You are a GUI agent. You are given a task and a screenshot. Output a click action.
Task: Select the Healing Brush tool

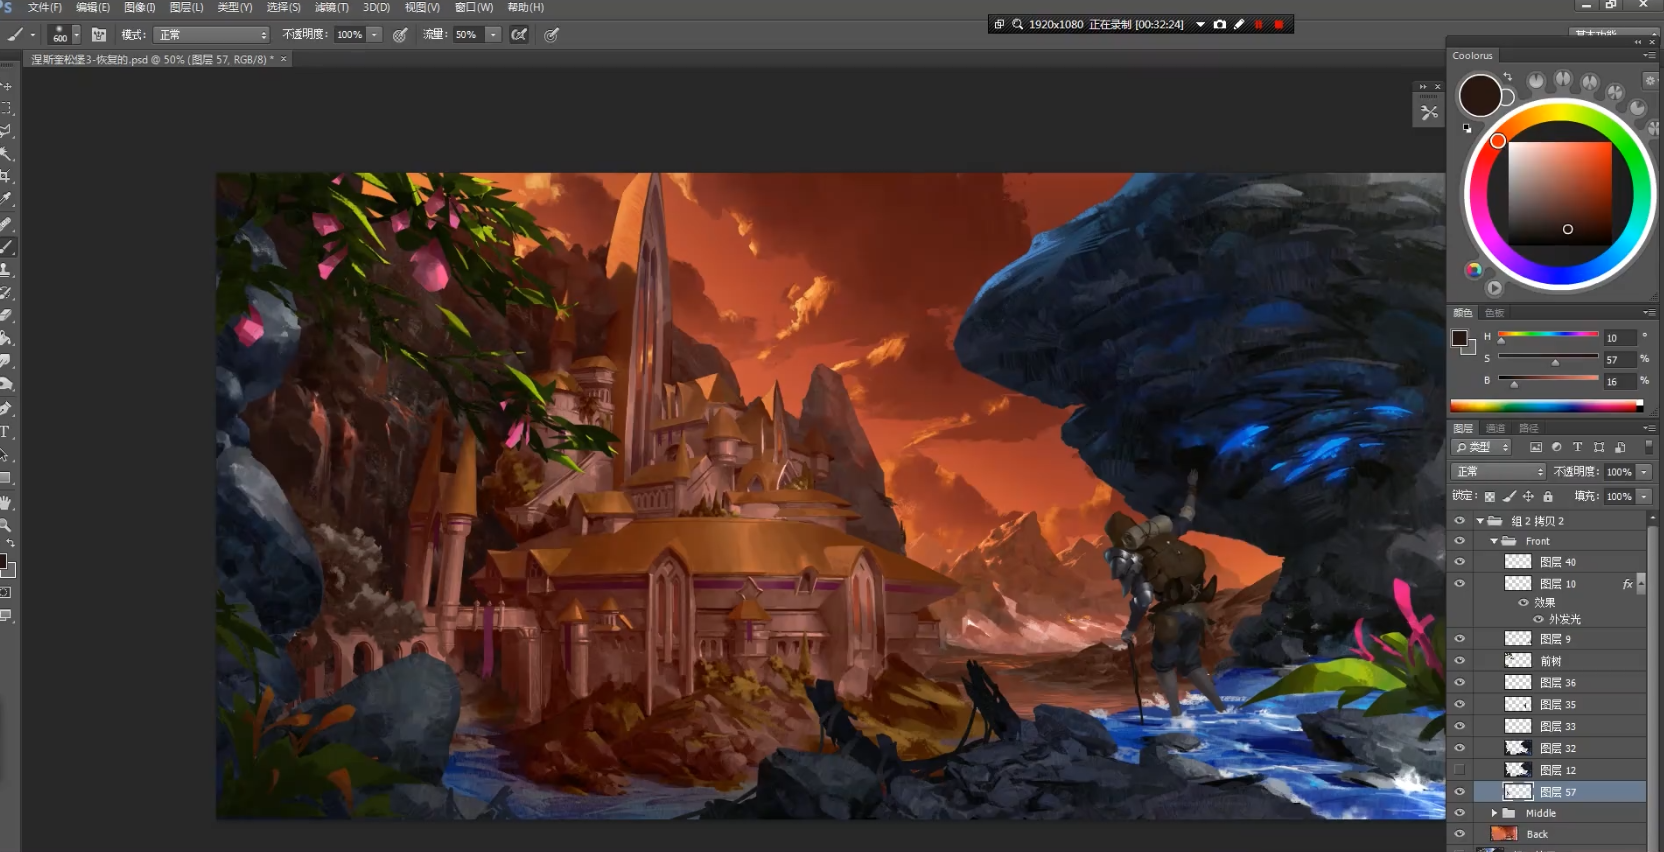point(5,224)
